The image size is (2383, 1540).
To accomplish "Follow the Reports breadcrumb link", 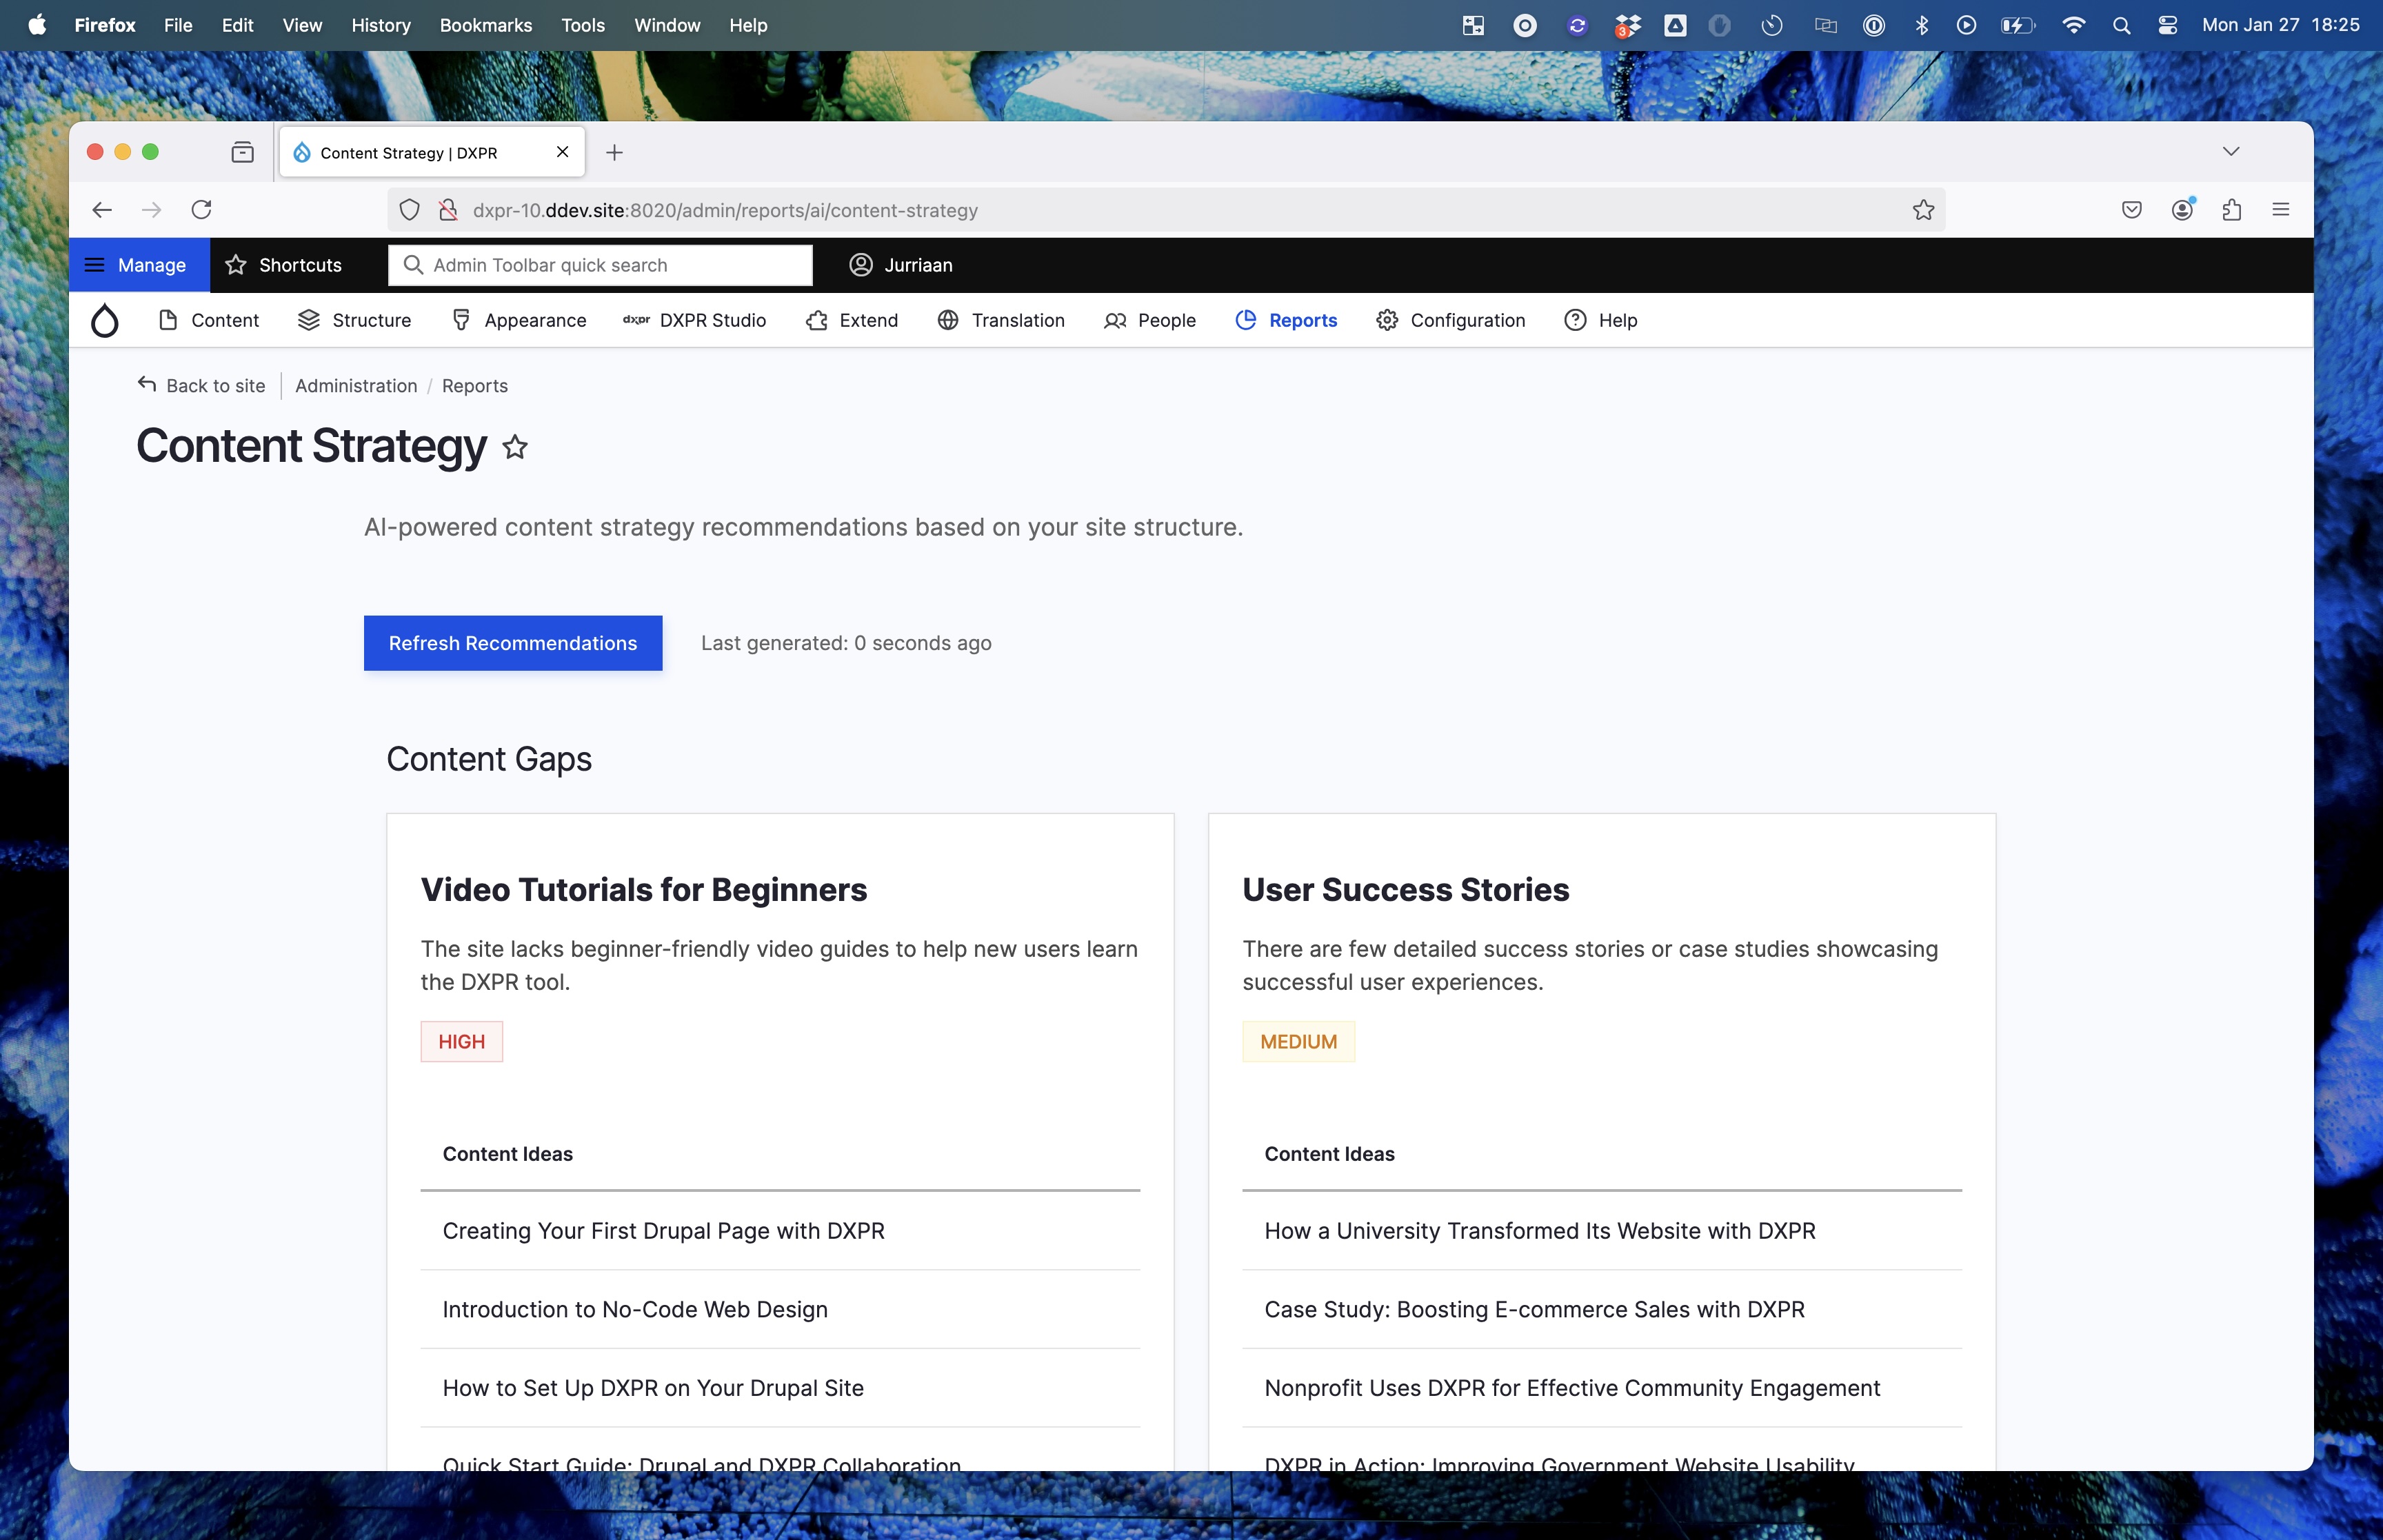I will 475,386.
